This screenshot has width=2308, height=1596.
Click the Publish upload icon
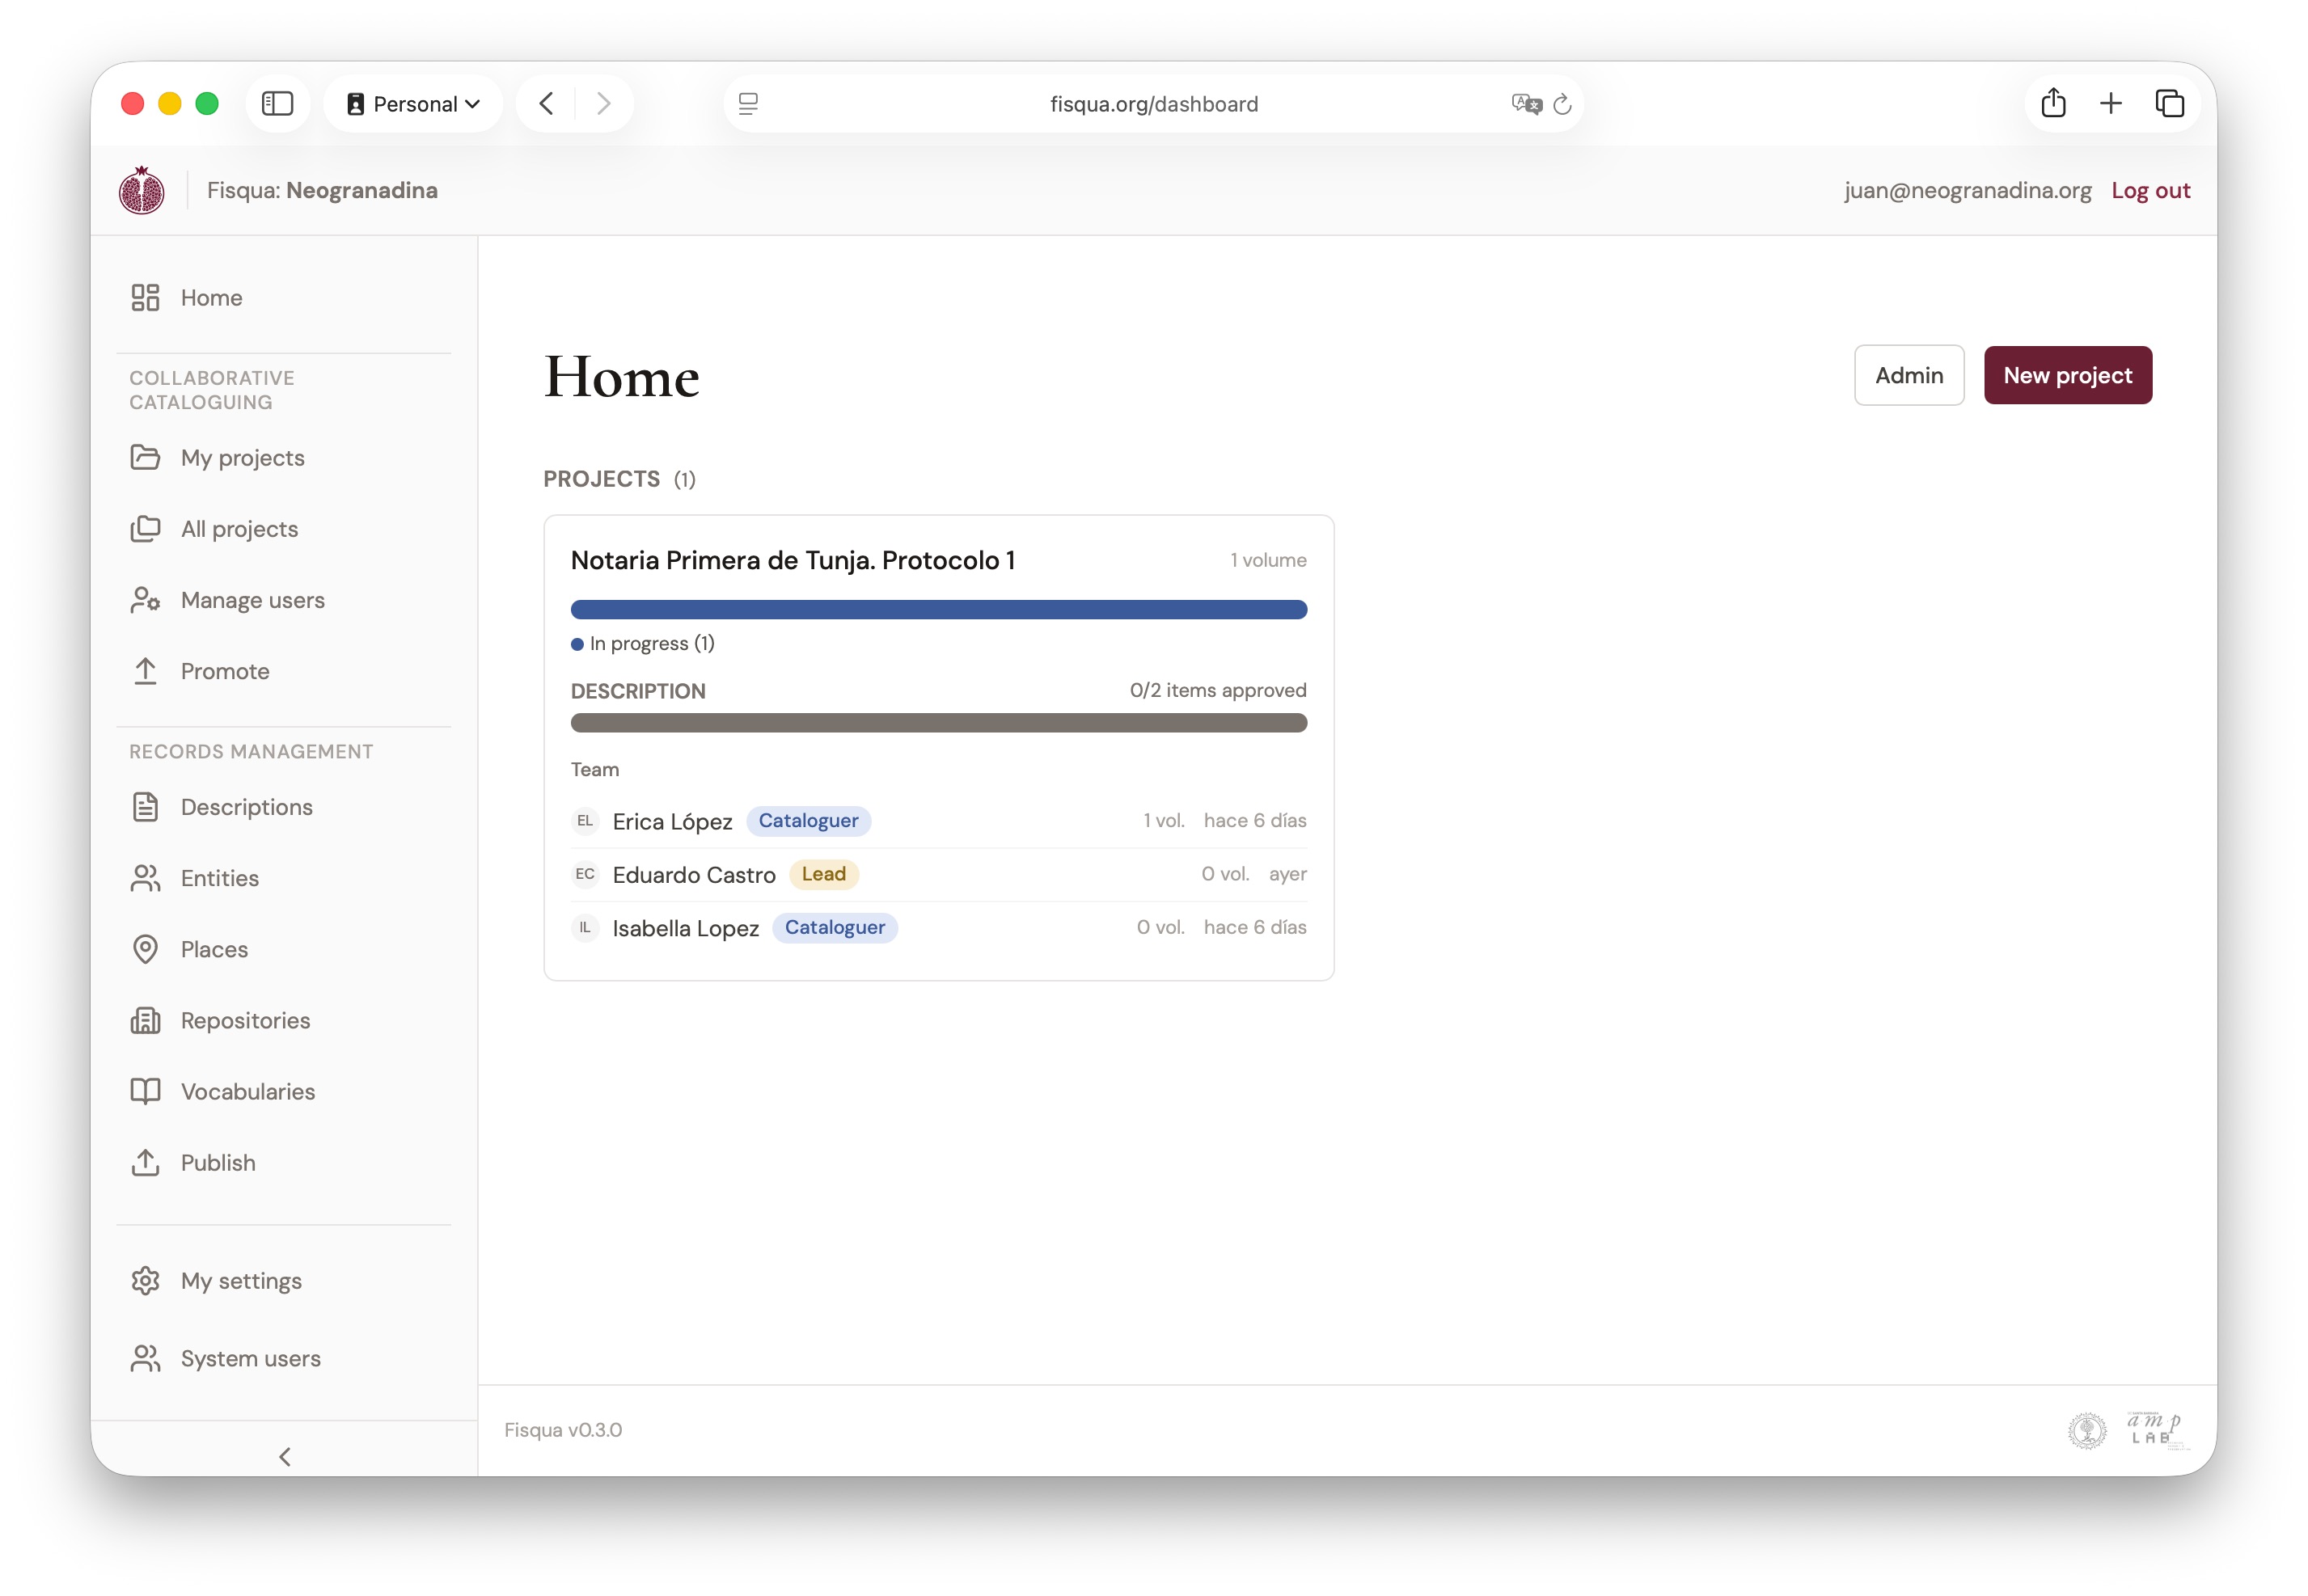click(x=145, y=1162)
